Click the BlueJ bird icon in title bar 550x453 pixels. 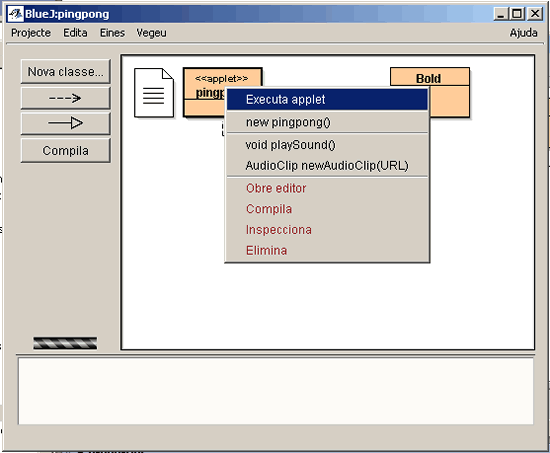[15, 14]
